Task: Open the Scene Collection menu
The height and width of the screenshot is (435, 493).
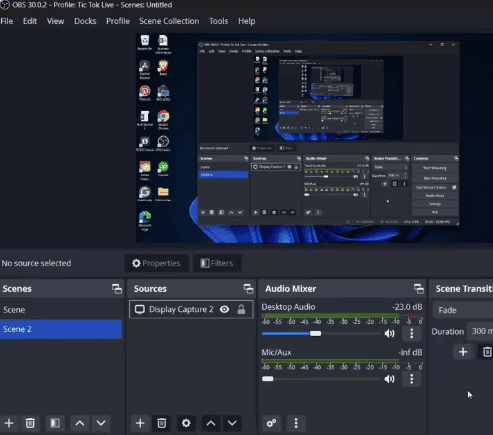Action: pos(169,21)
